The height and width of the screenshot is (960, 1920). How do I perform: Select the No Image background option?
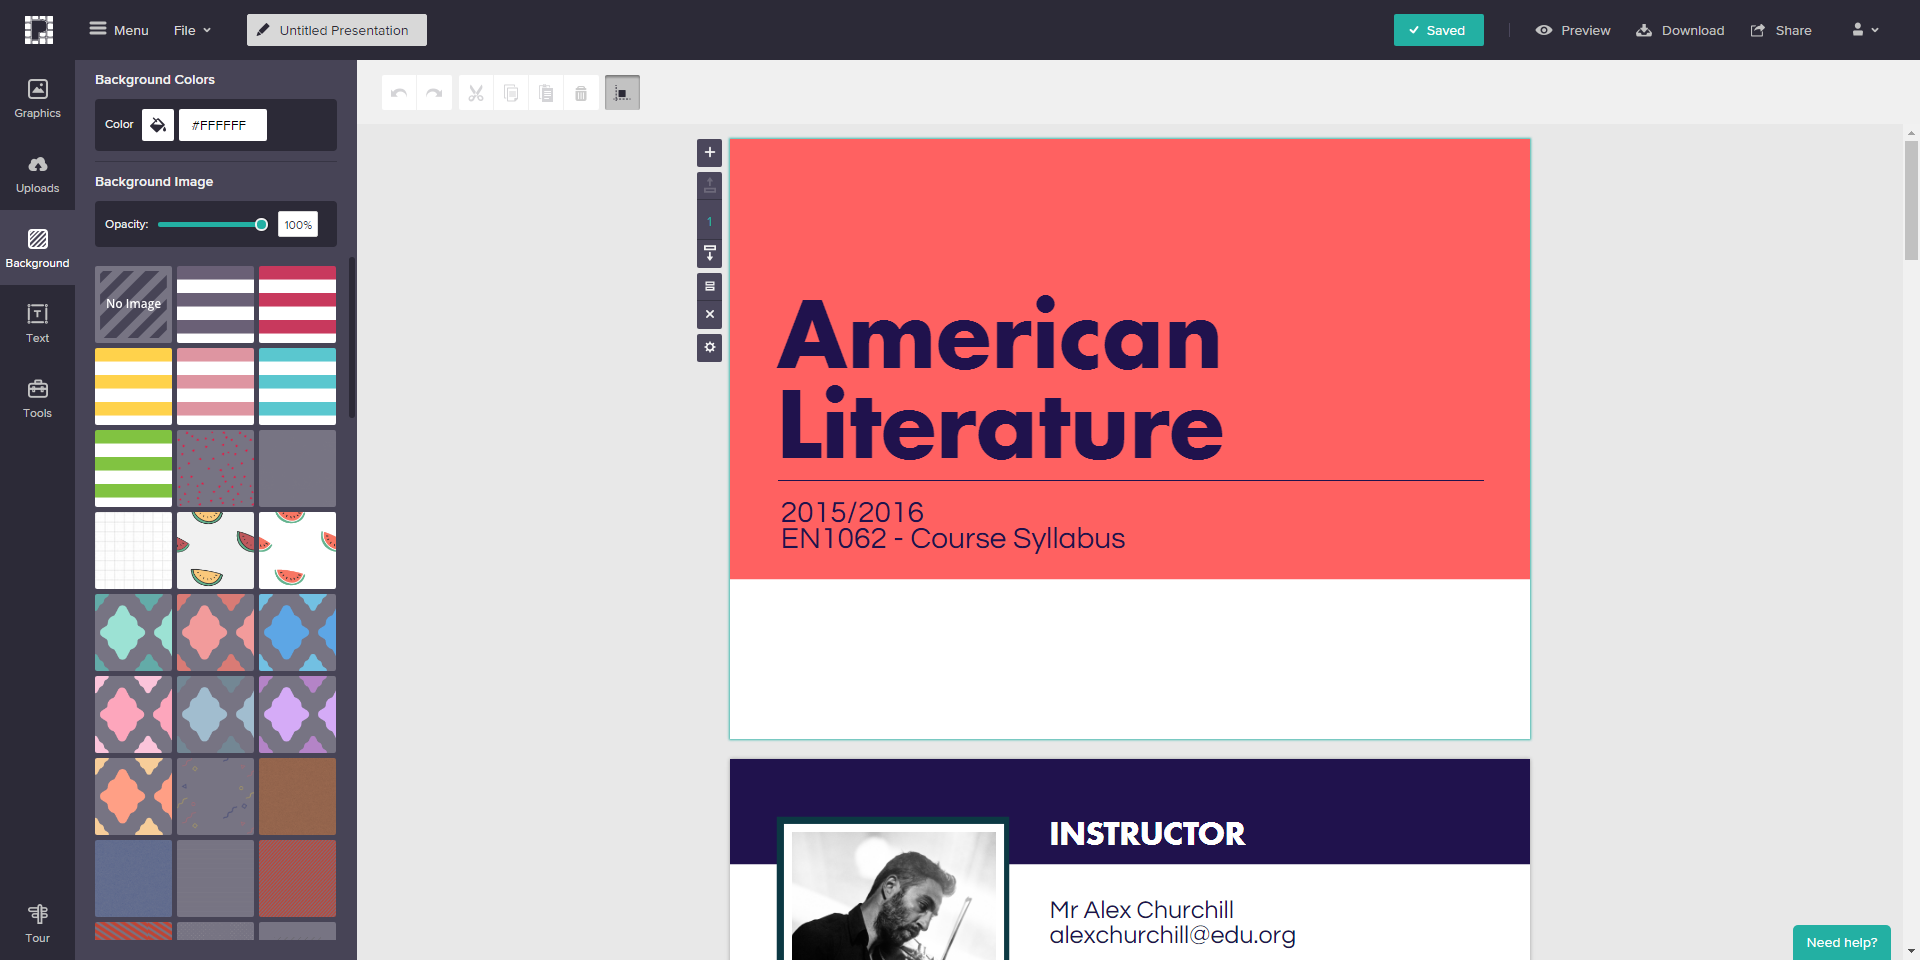(x=134, y=304)
